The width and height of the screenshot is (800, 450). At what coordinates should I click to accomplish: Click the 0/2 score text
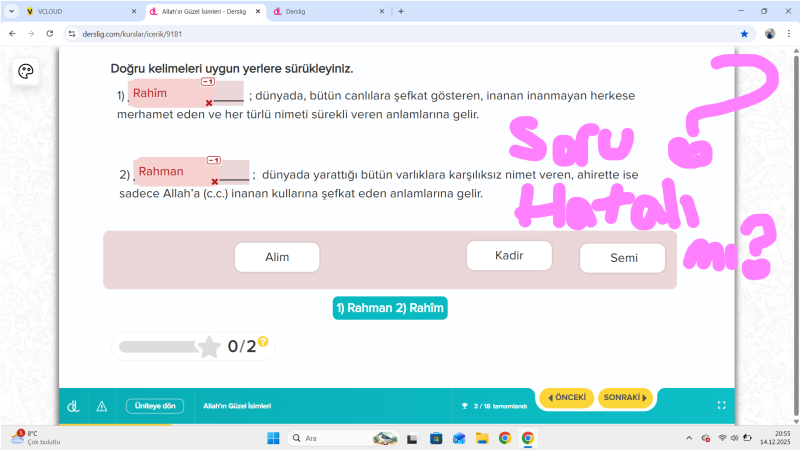coord(242,347)
